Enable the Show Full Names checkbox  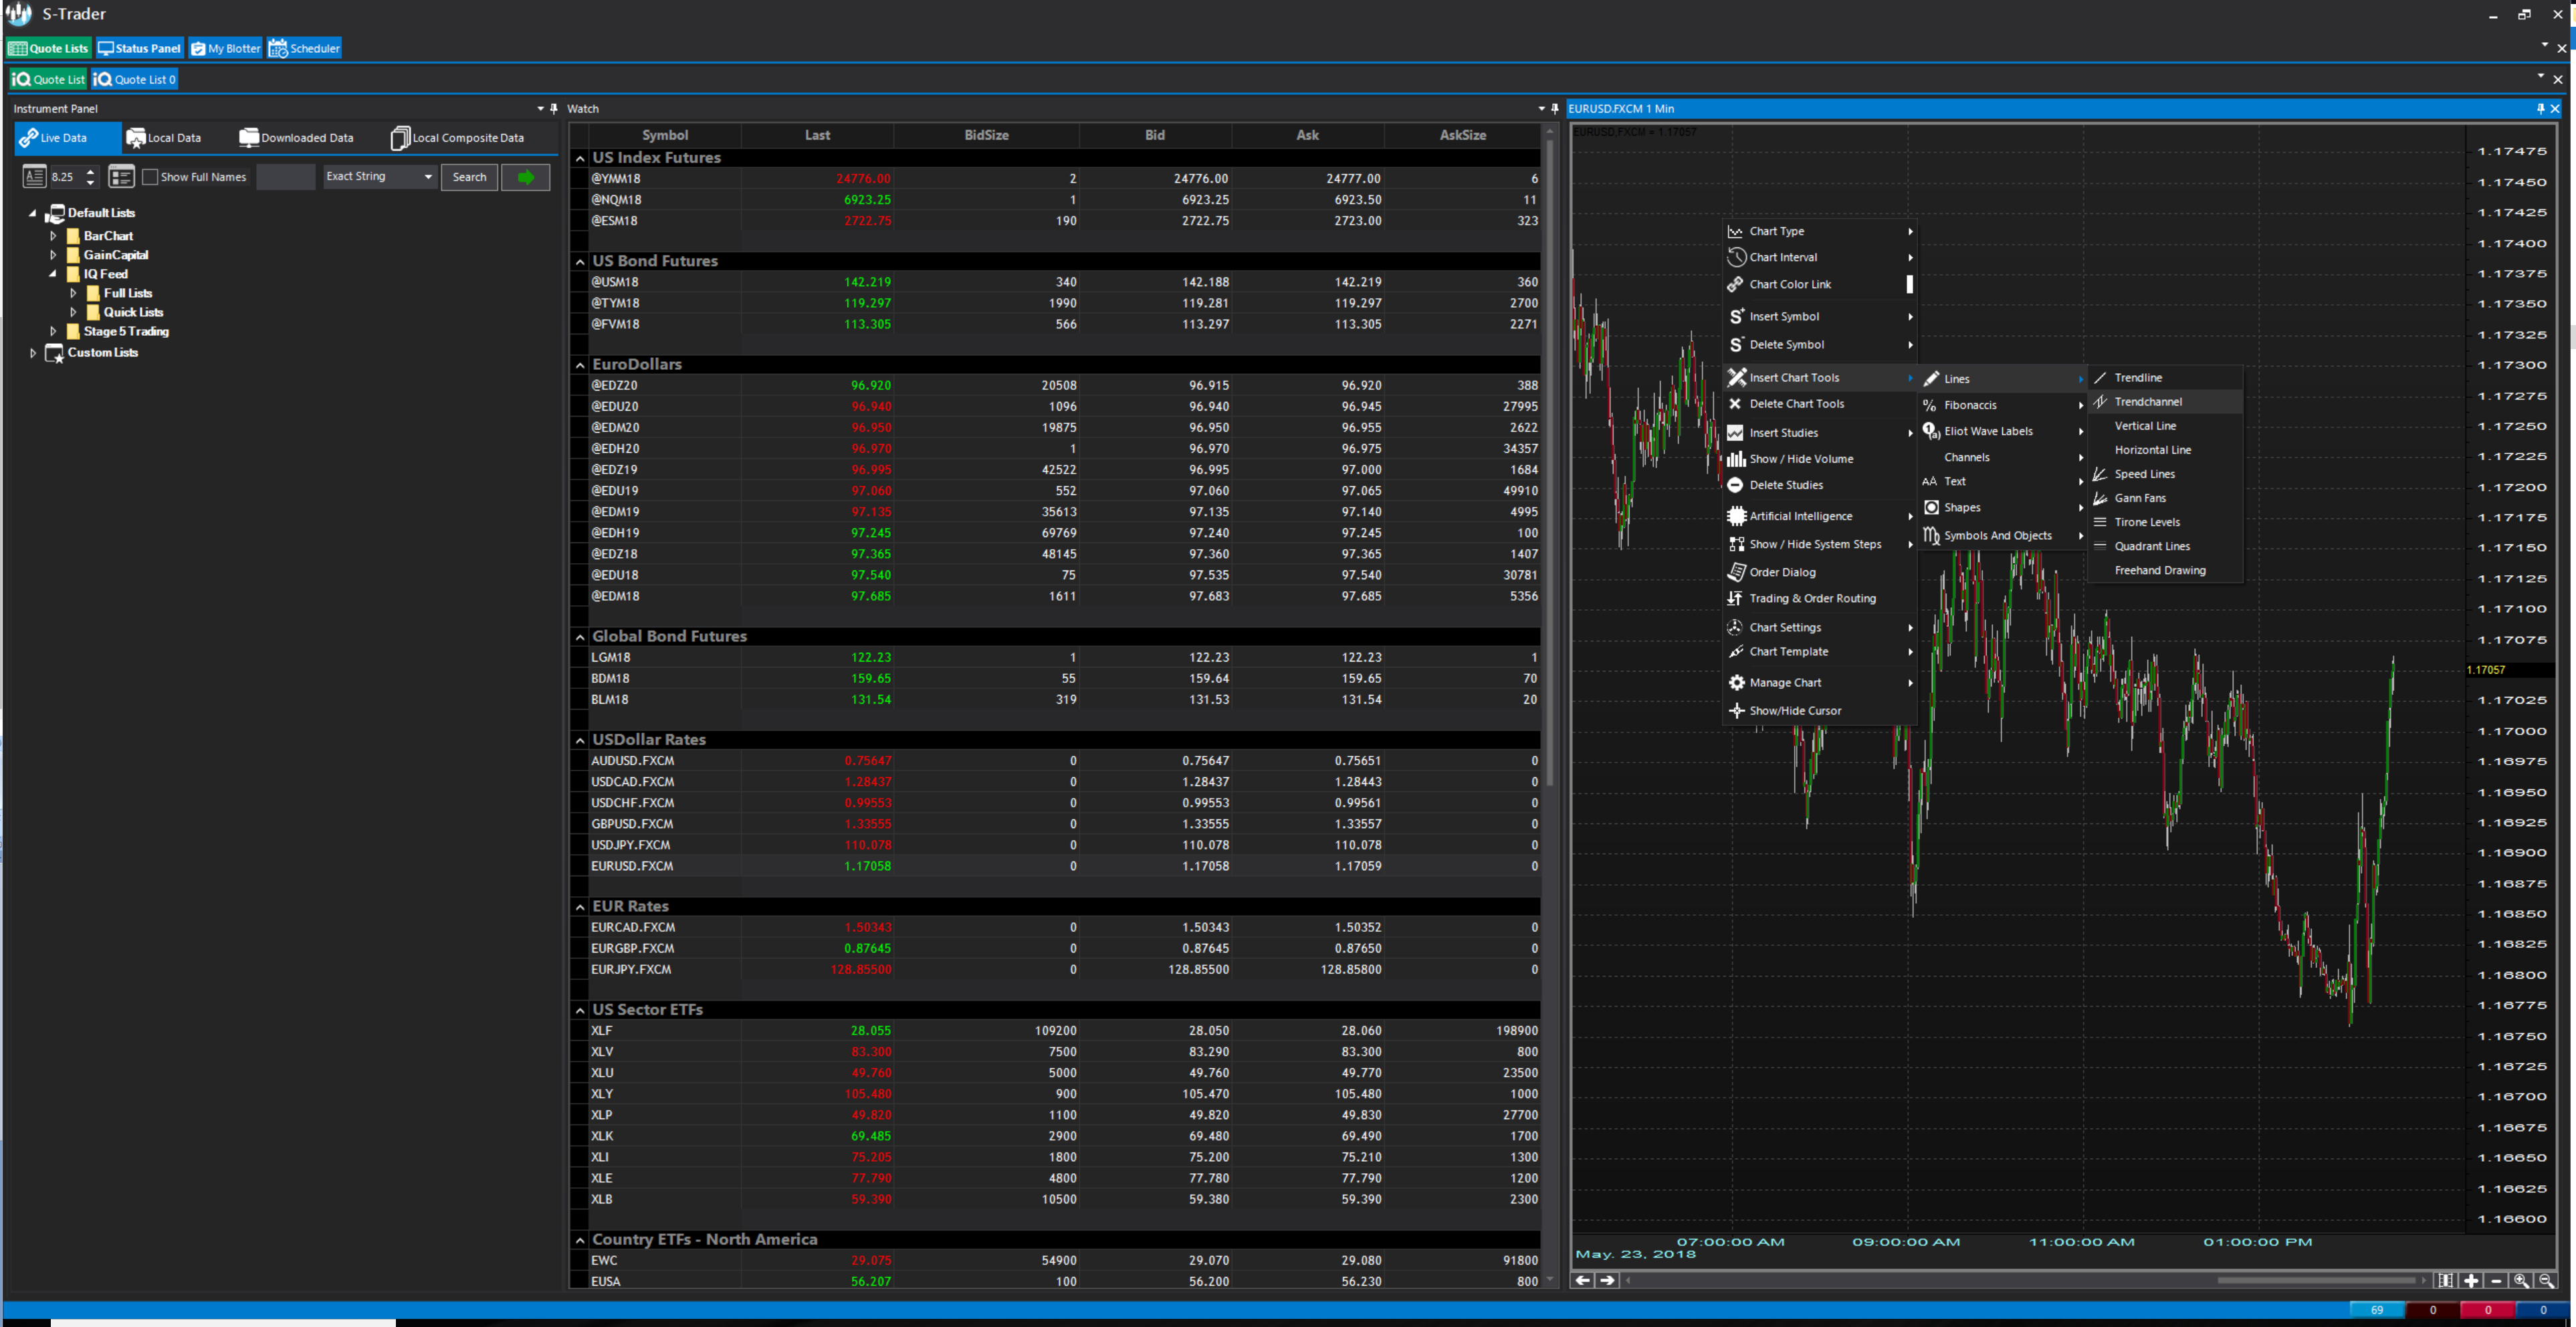(150, 177)
